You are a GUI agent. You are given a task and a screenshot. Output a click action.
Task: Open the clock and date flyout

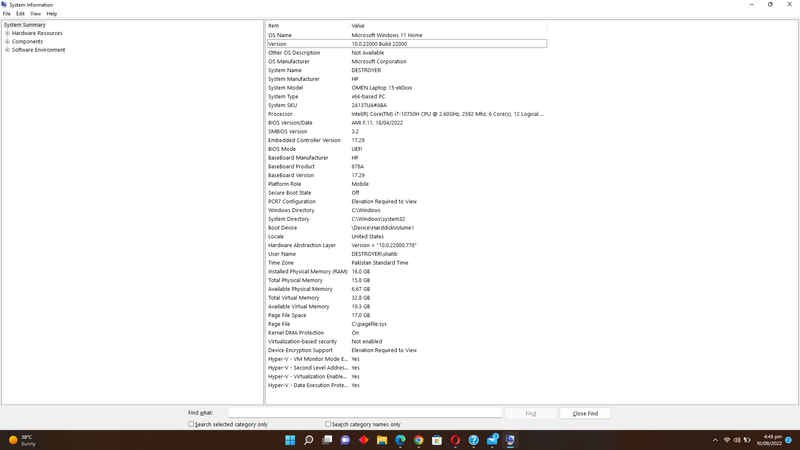(x=769, y=440)
